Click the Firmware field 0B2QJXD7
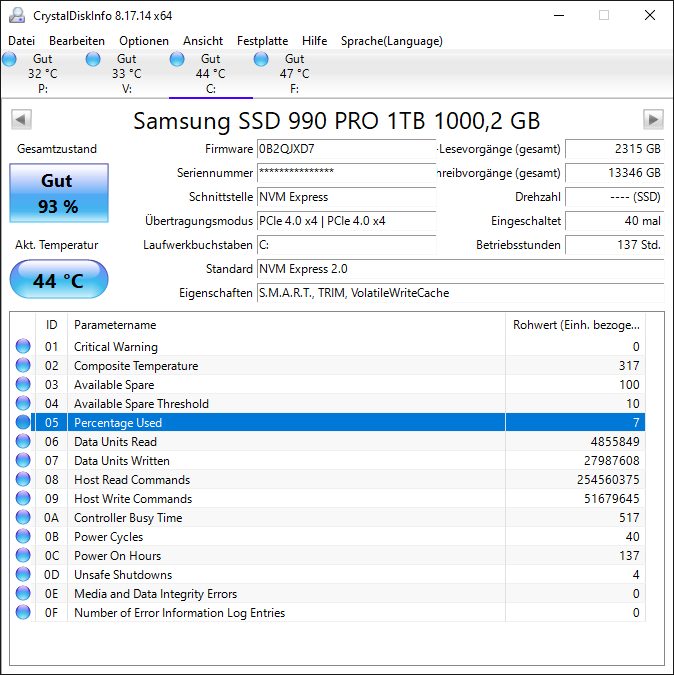674x675 pixels. [x=346, y=149]
